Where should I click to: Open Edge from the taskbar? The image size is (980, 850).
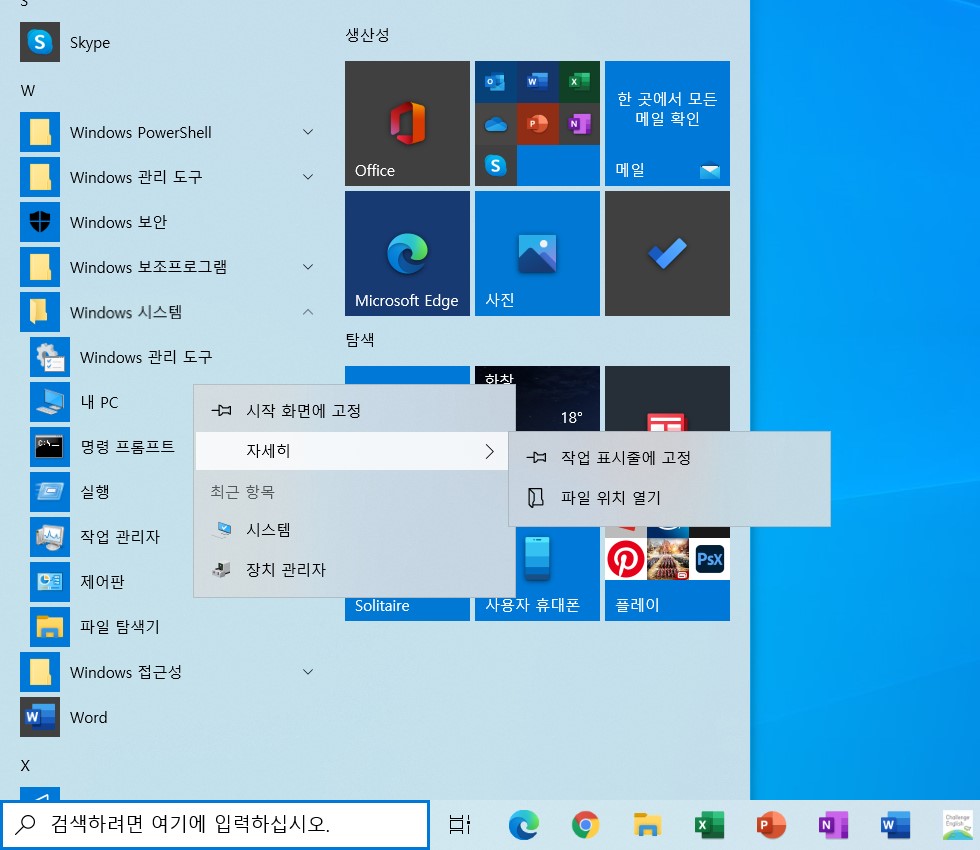(524, 825)
